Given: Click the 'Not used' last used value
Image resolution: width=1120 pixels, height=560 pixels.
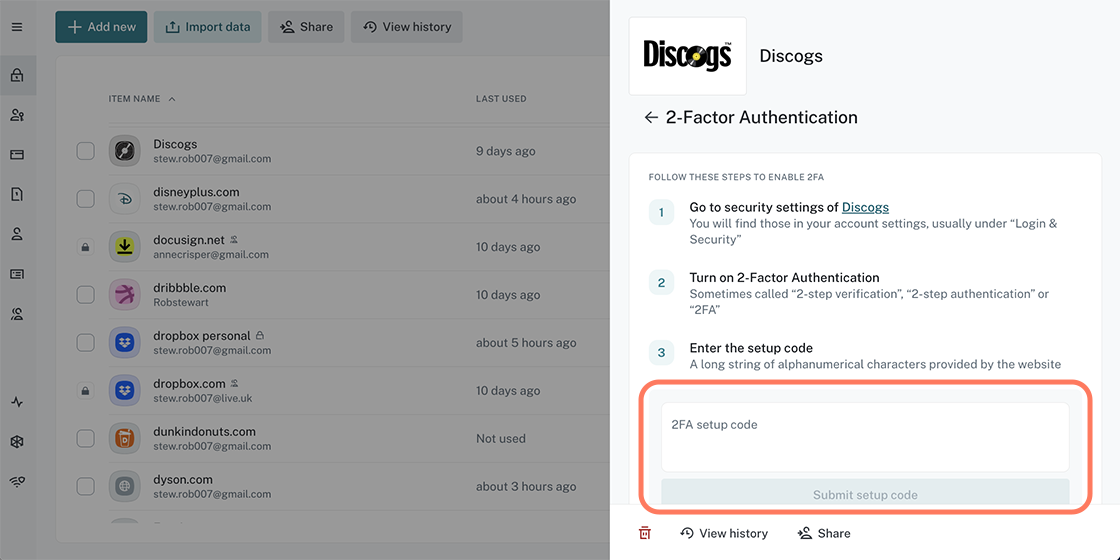Looking at the screenshot, I should (x=501, y=439).
